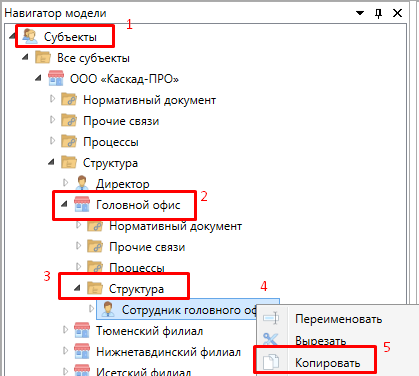Select the Сотрудник головного офиса row text
The image size is (419, 376).
tap(189, 310)
